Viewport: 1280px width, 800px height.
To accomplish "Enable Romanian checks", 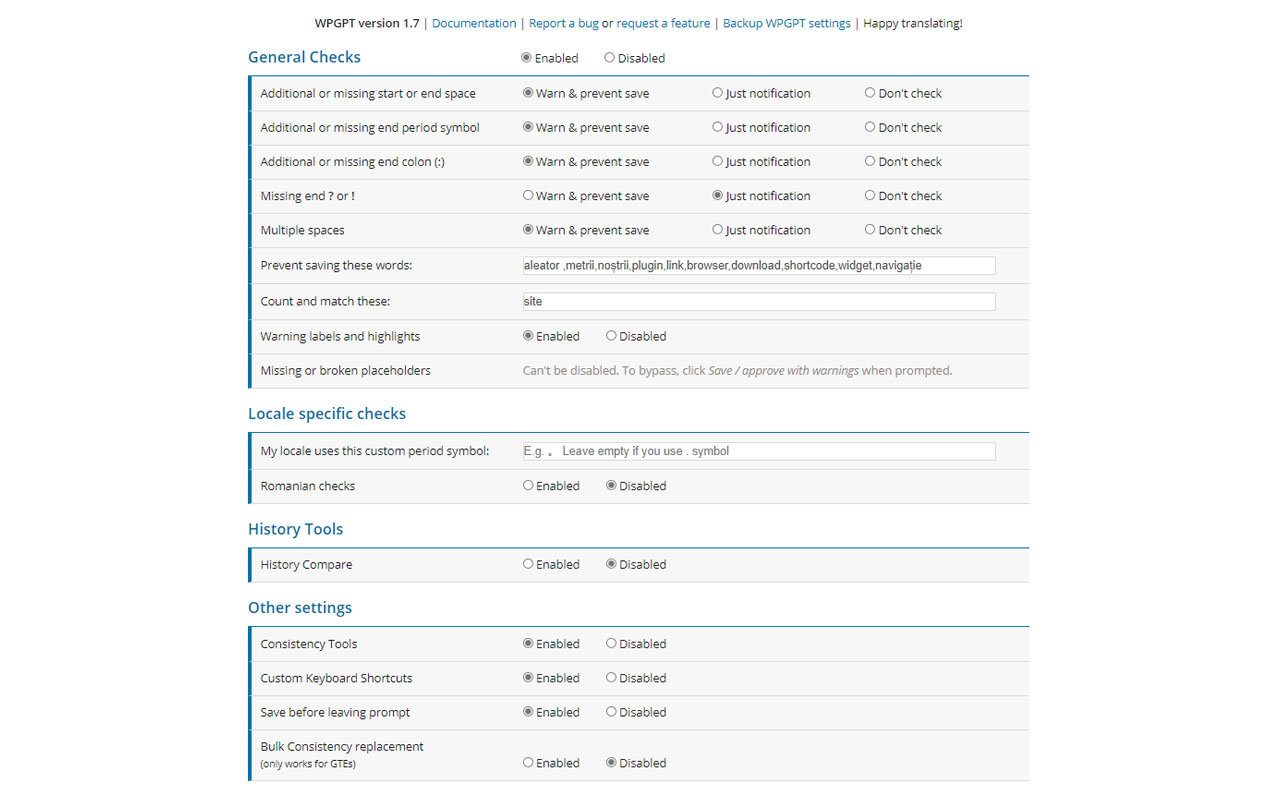I will click(528, 485).
